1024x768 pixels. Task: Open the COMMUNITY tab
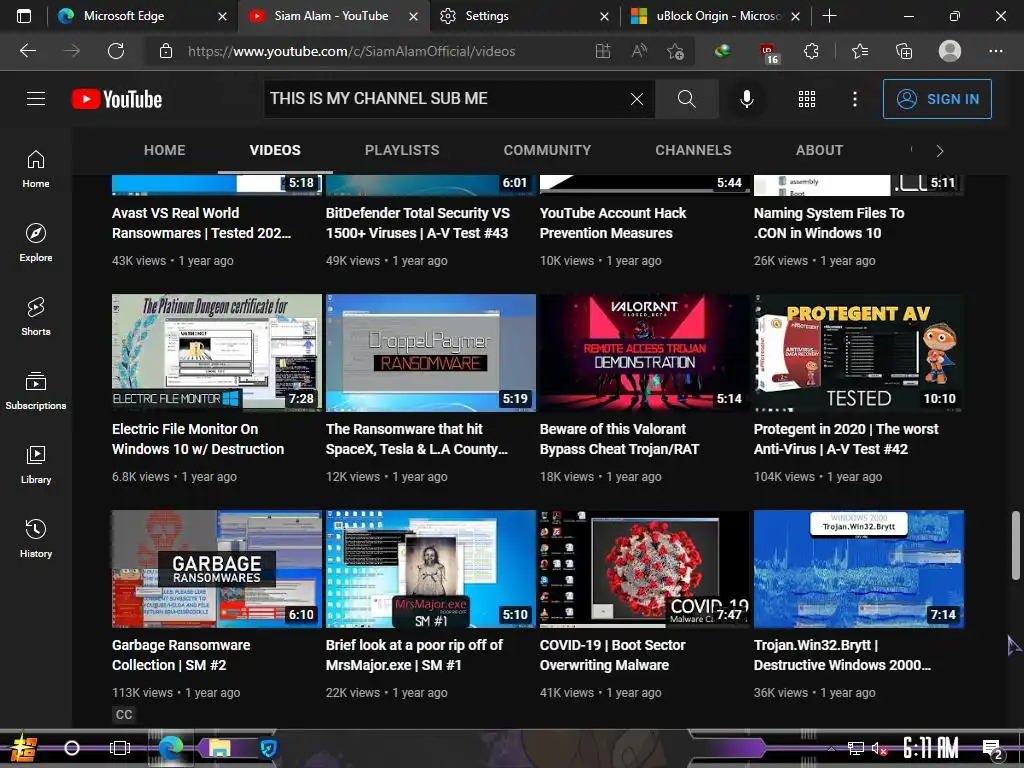point(547,150)
